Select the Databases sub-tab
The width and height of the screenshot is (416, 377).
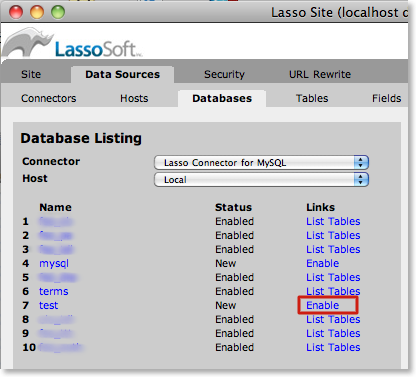222,98
